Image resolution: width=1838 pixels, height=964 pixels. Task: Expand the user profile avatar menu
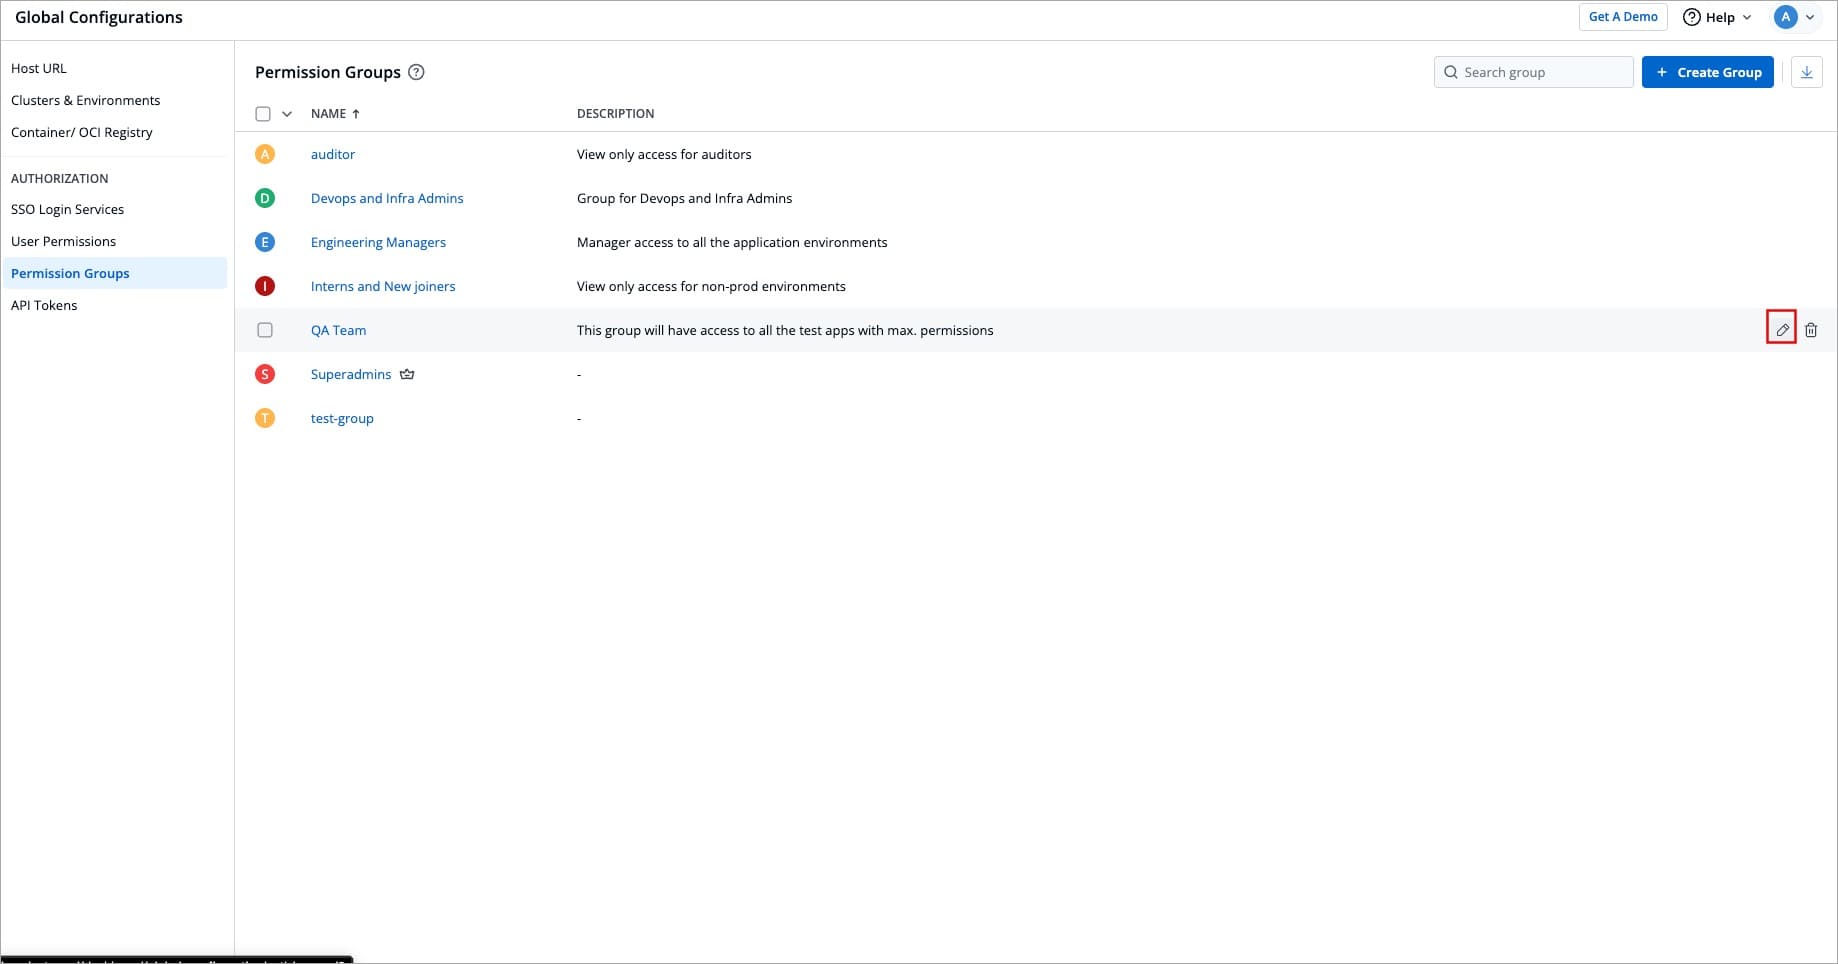(1794, 17)
